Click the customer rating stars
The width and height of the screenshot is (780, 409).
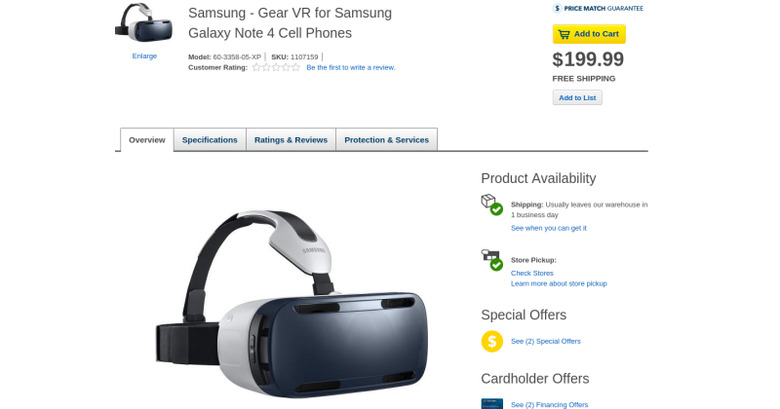click(x=276, y=67)
